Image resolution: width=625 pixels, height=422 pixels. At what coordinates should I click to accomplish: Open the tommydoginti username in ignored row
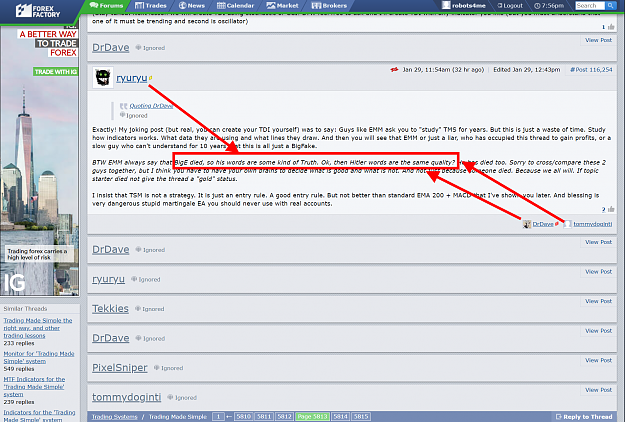point(127,397)
